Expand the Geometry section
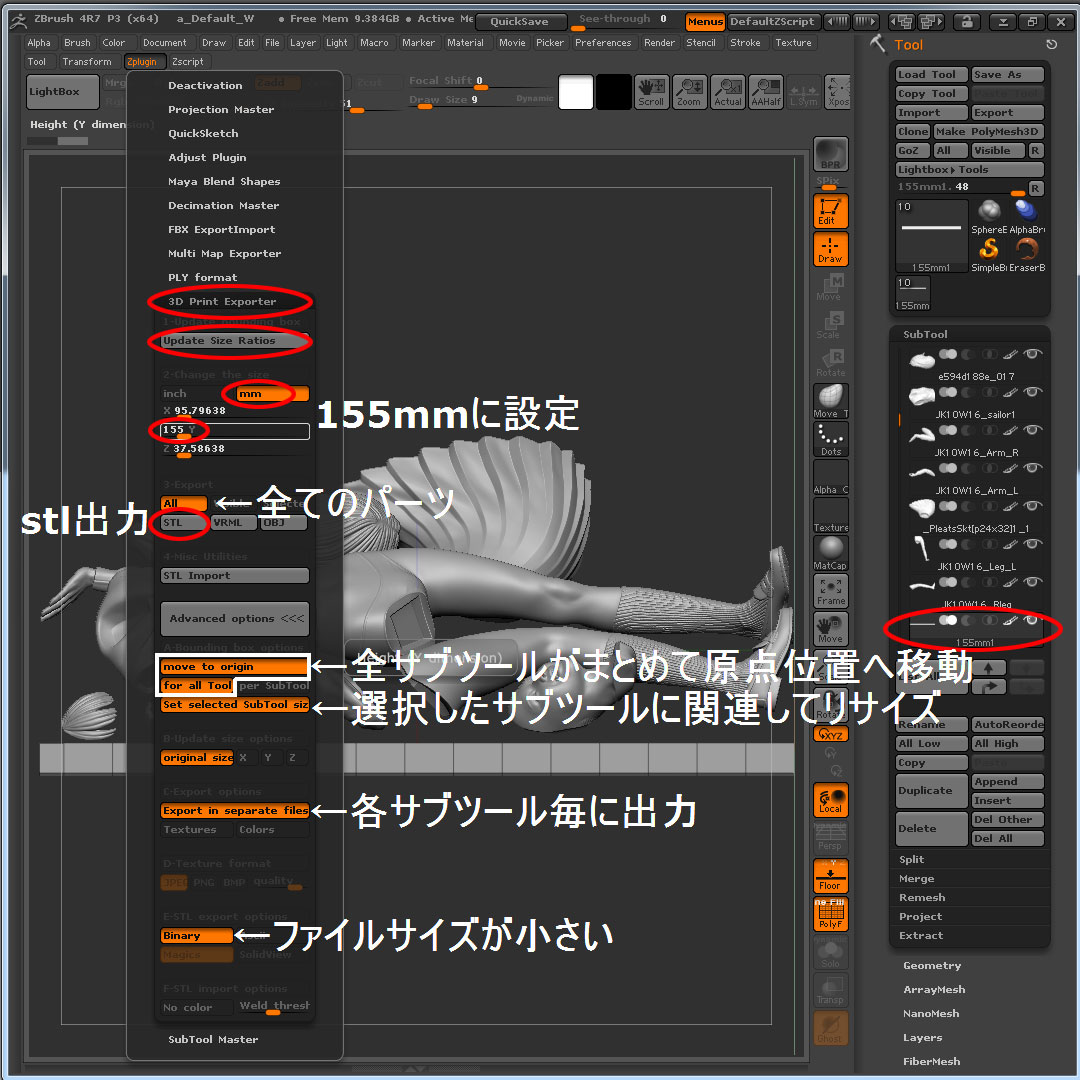1080x1080 pixels. (931, 966)
